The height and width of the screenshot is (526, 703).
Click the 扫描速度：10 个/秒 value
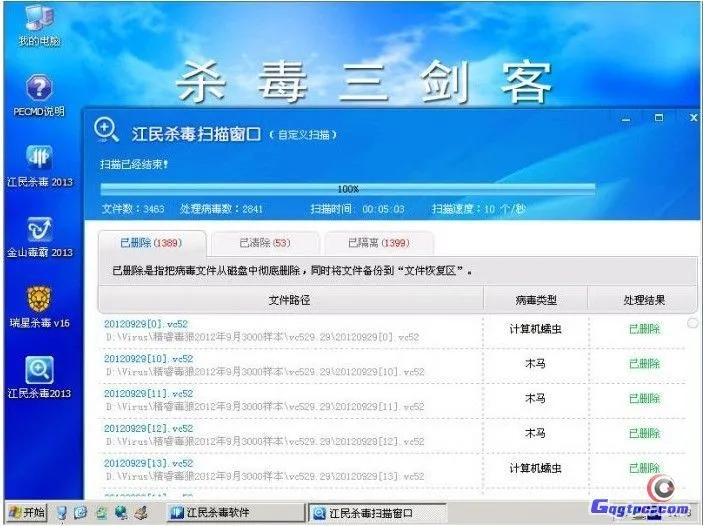pyautogui.click(x=478, y=209)
